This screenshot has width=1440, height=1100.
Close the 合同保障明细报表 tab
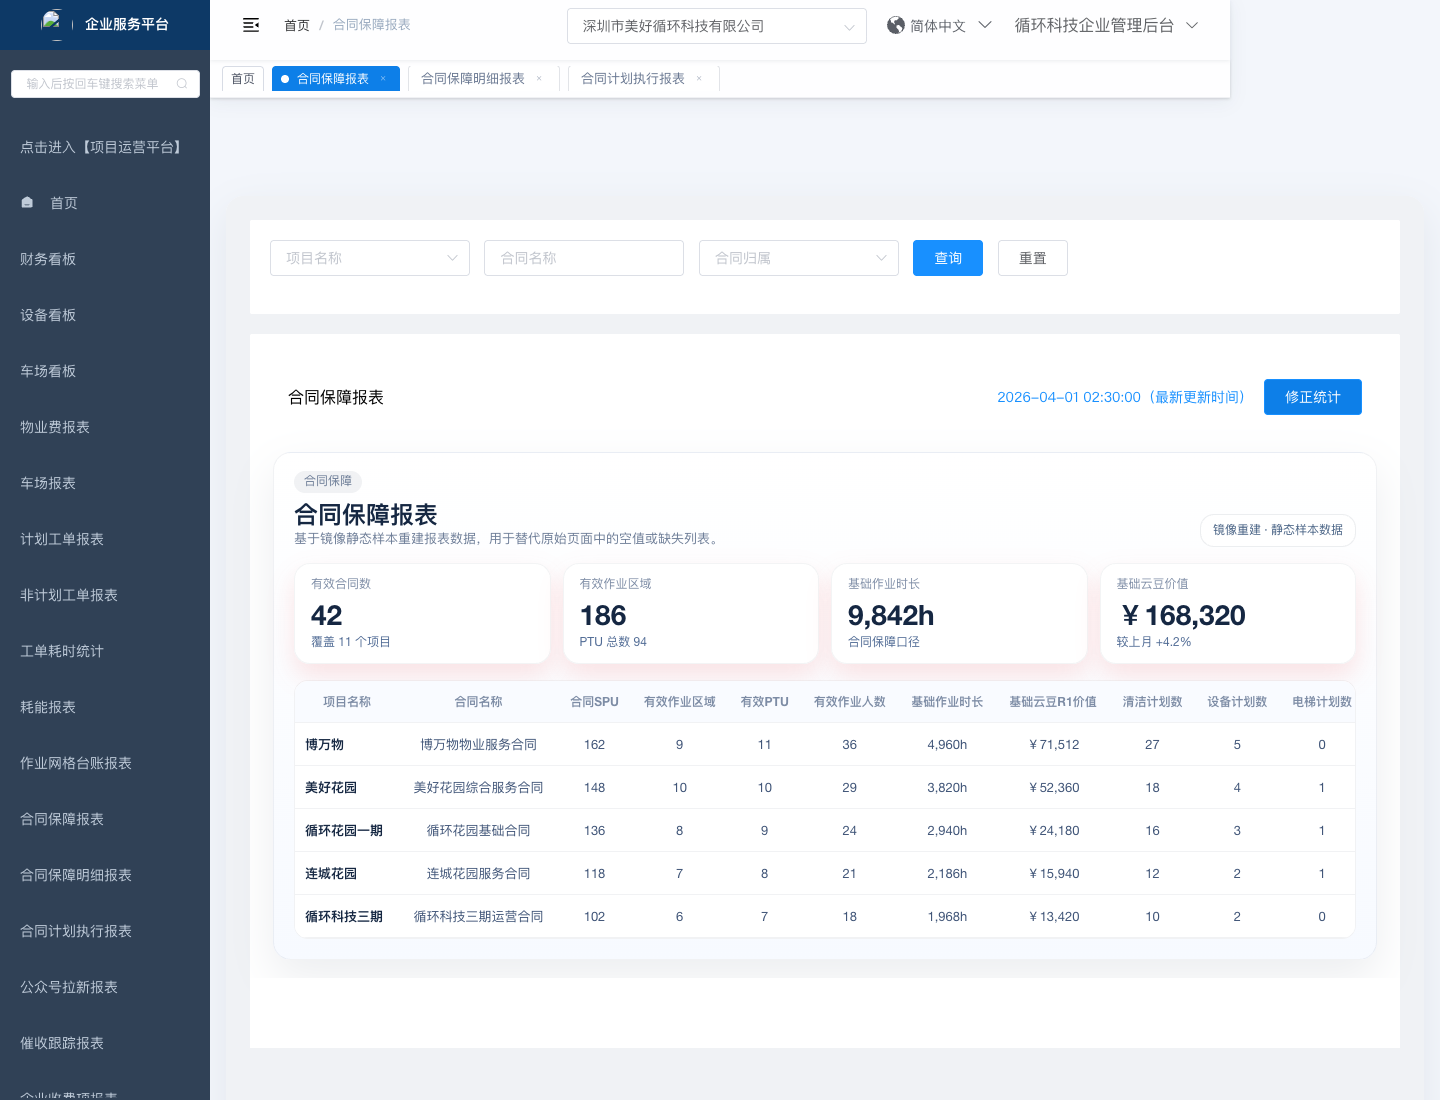[539, 79]
